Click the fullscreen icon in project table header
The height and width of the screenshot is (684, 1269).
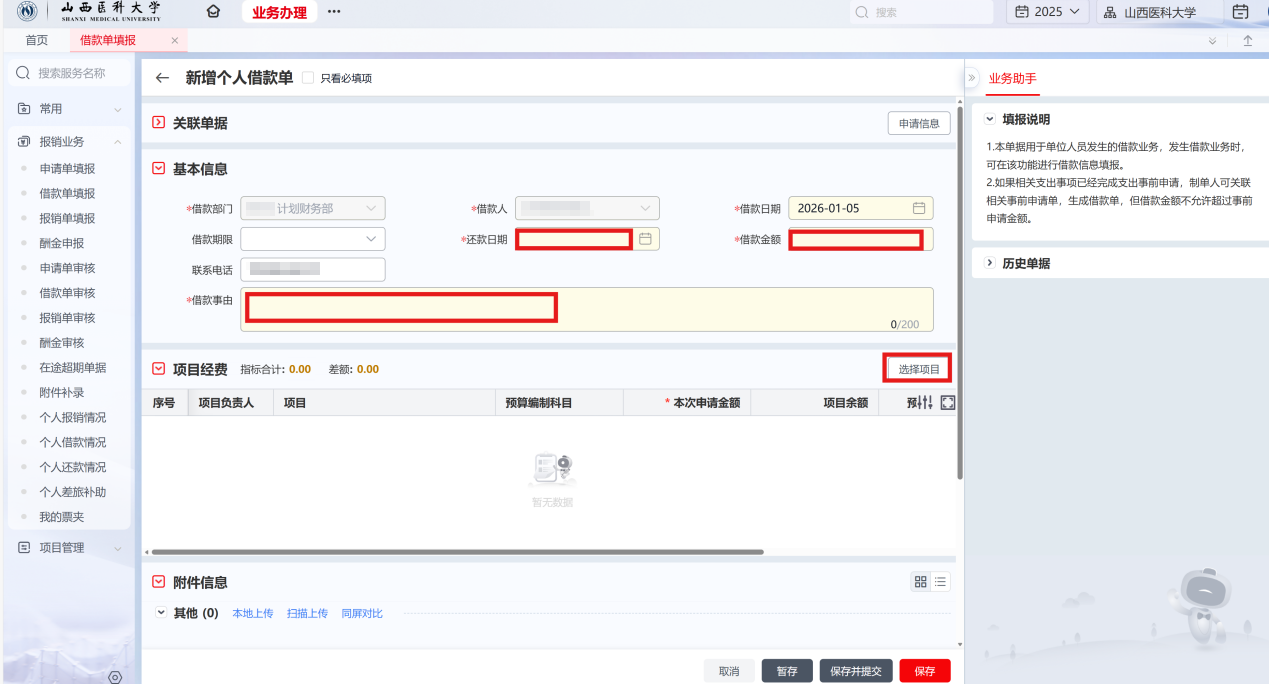tap(947, 402)
